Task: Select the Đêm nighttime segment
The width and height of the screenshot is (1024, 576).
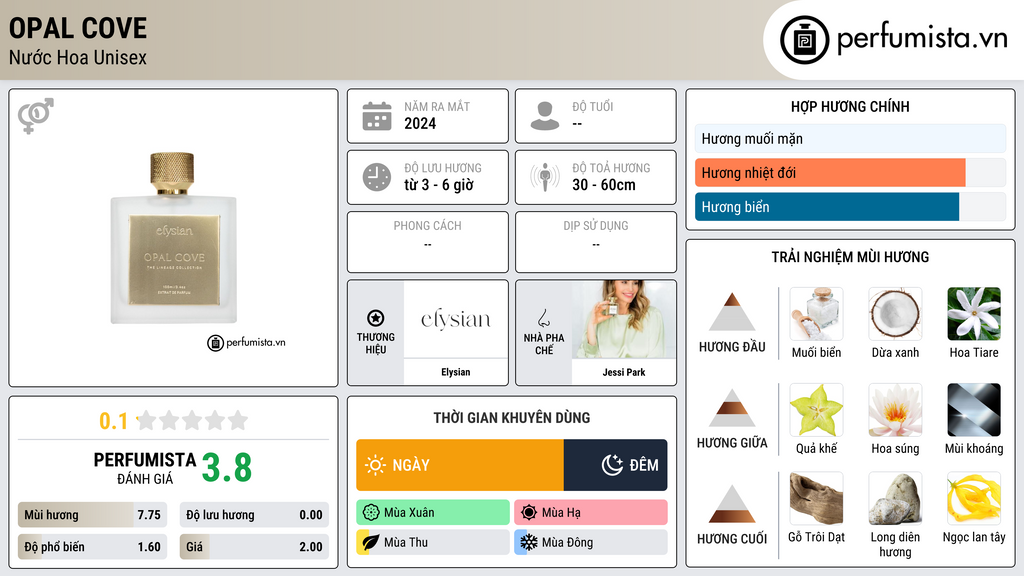Action: tap(615, 465)
